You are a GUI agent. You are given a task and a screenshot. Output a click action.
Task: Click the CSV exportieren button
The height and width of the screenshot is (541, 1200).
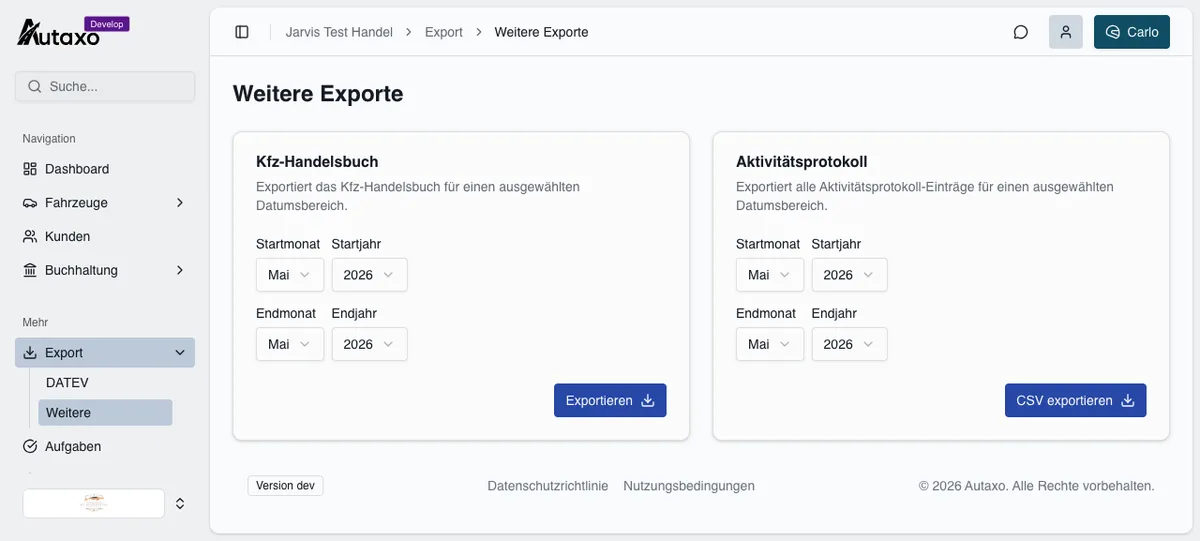(1076, 400)
